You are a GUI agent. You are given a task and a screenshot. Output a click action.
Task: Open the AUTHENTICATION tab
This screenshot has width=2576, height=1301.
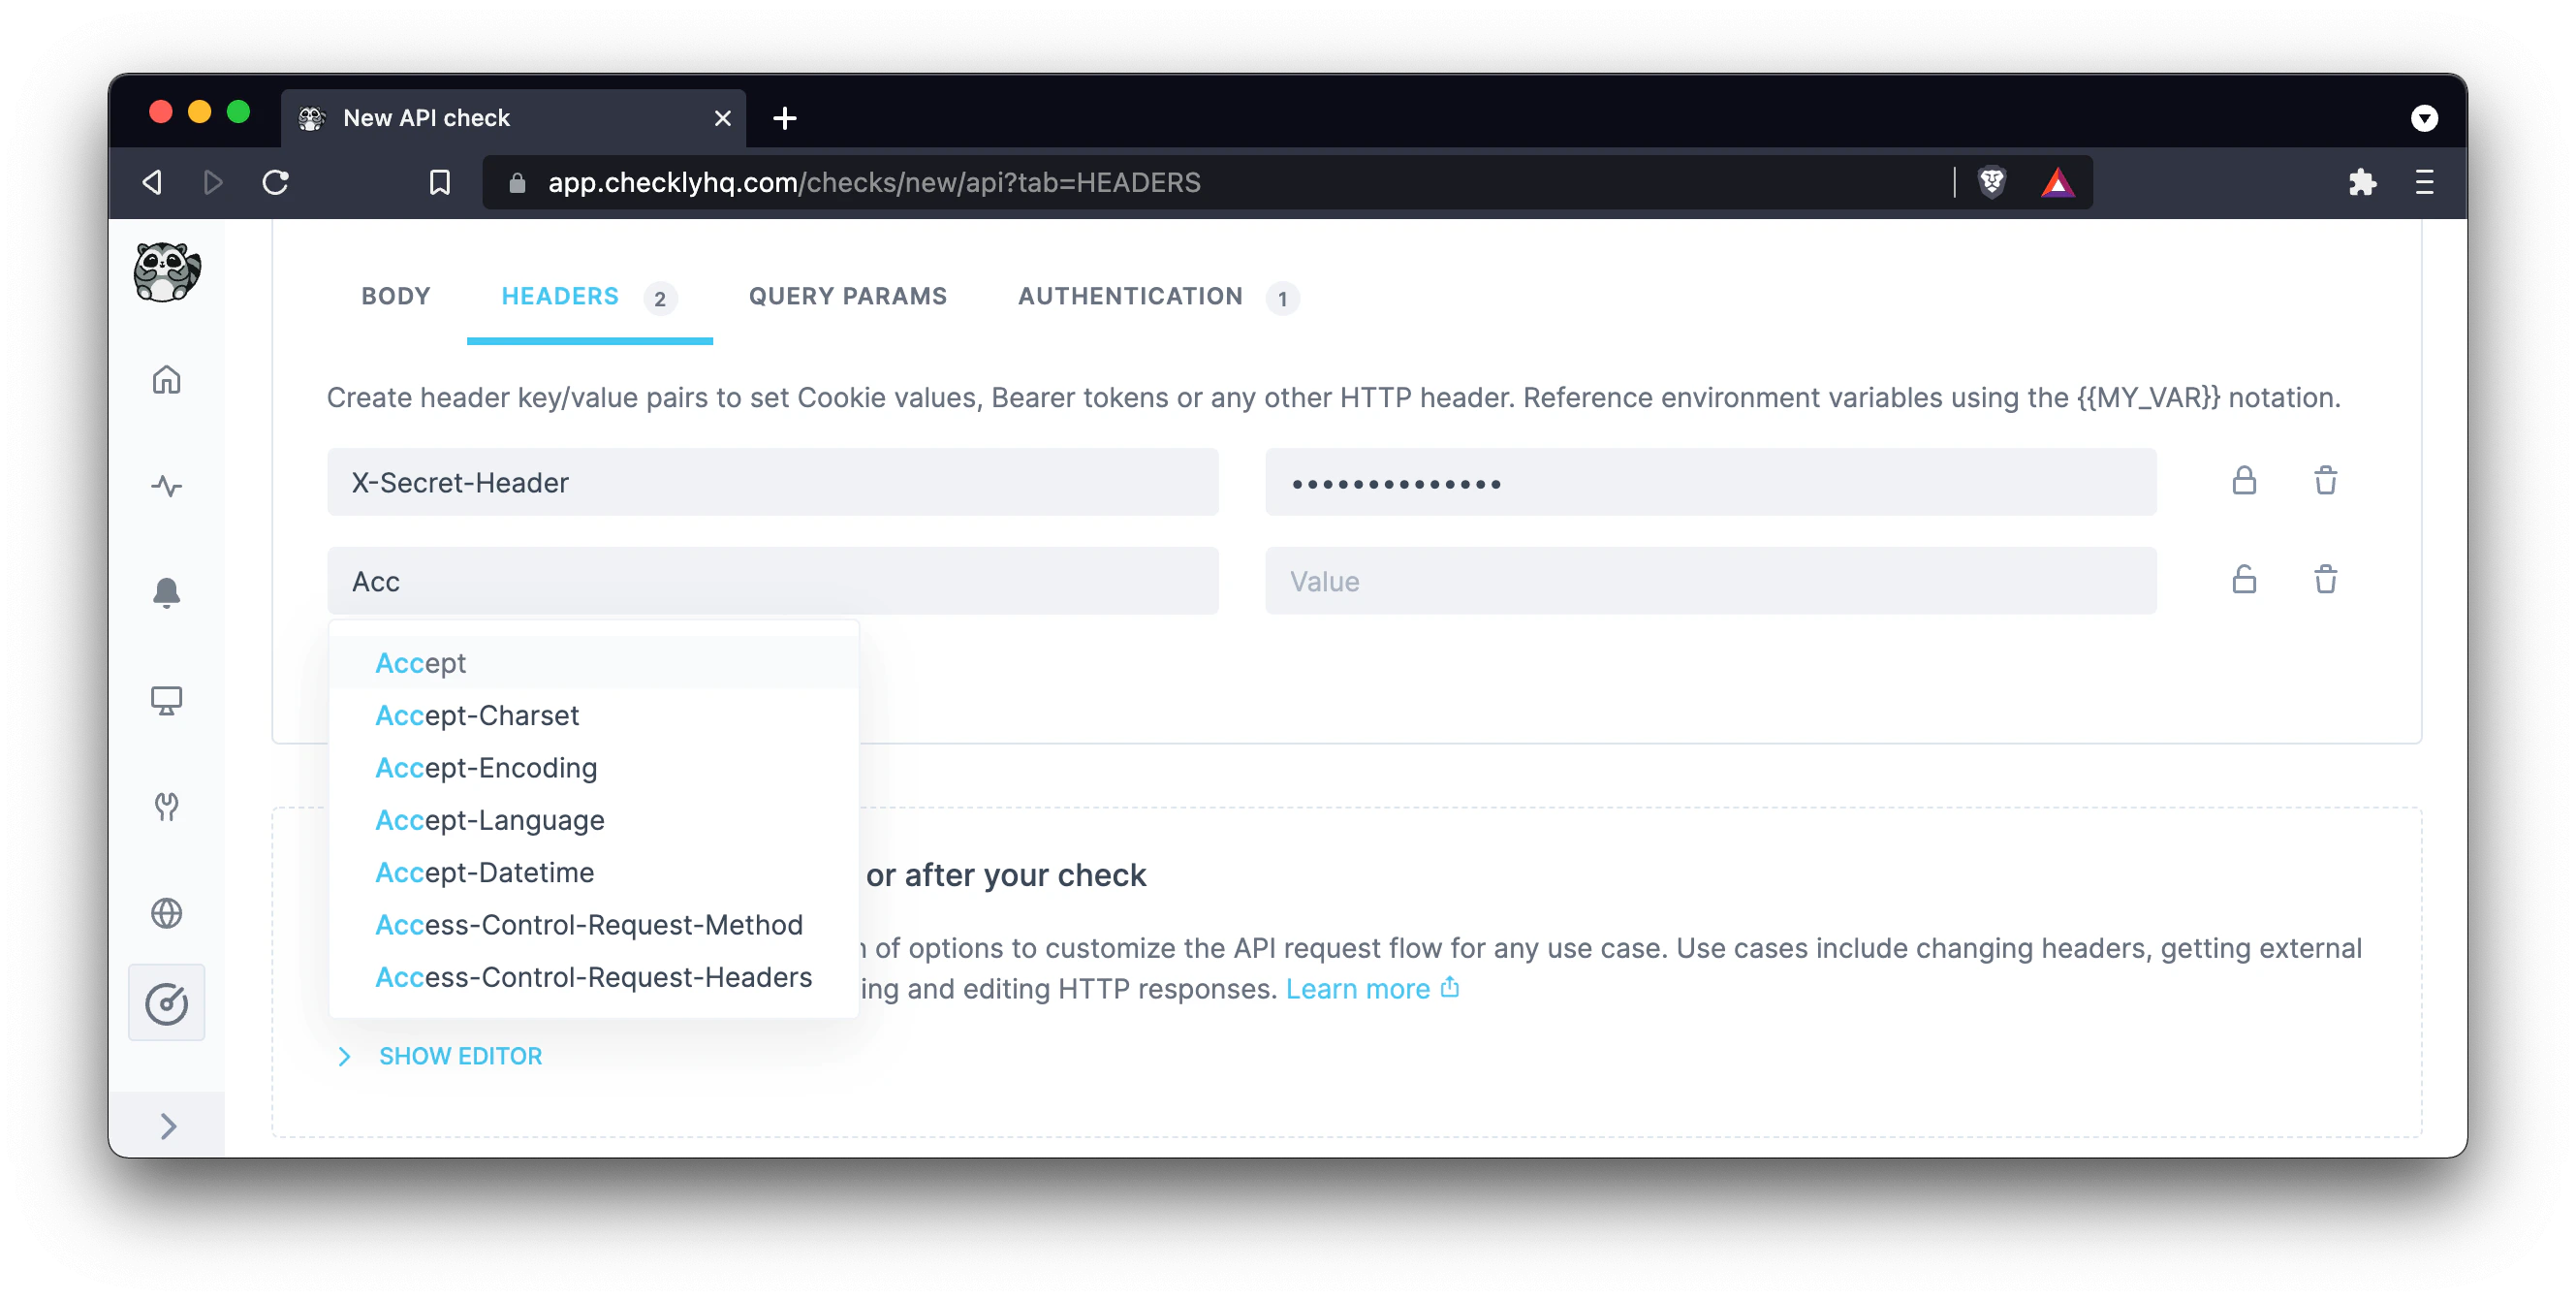[x=1129, y=296]
